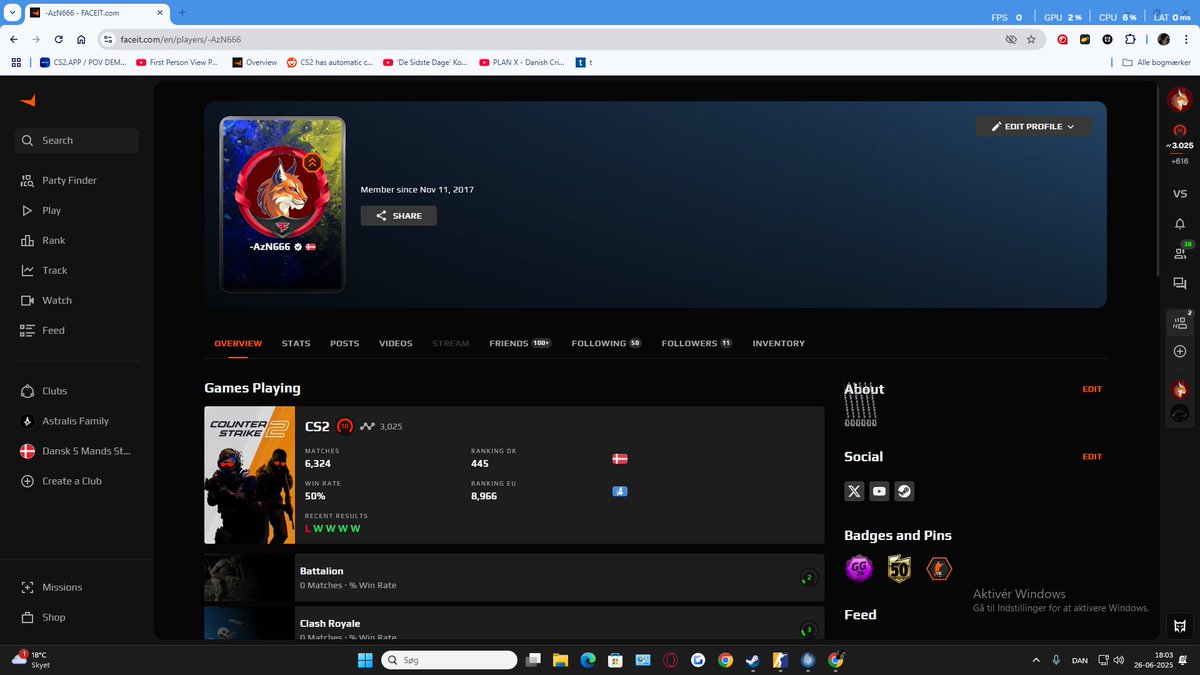Image resolution: width=1200 pixels, height=675 pixels.
Task: Click the Steam icon in the taskbar
Action: [752, 660]
